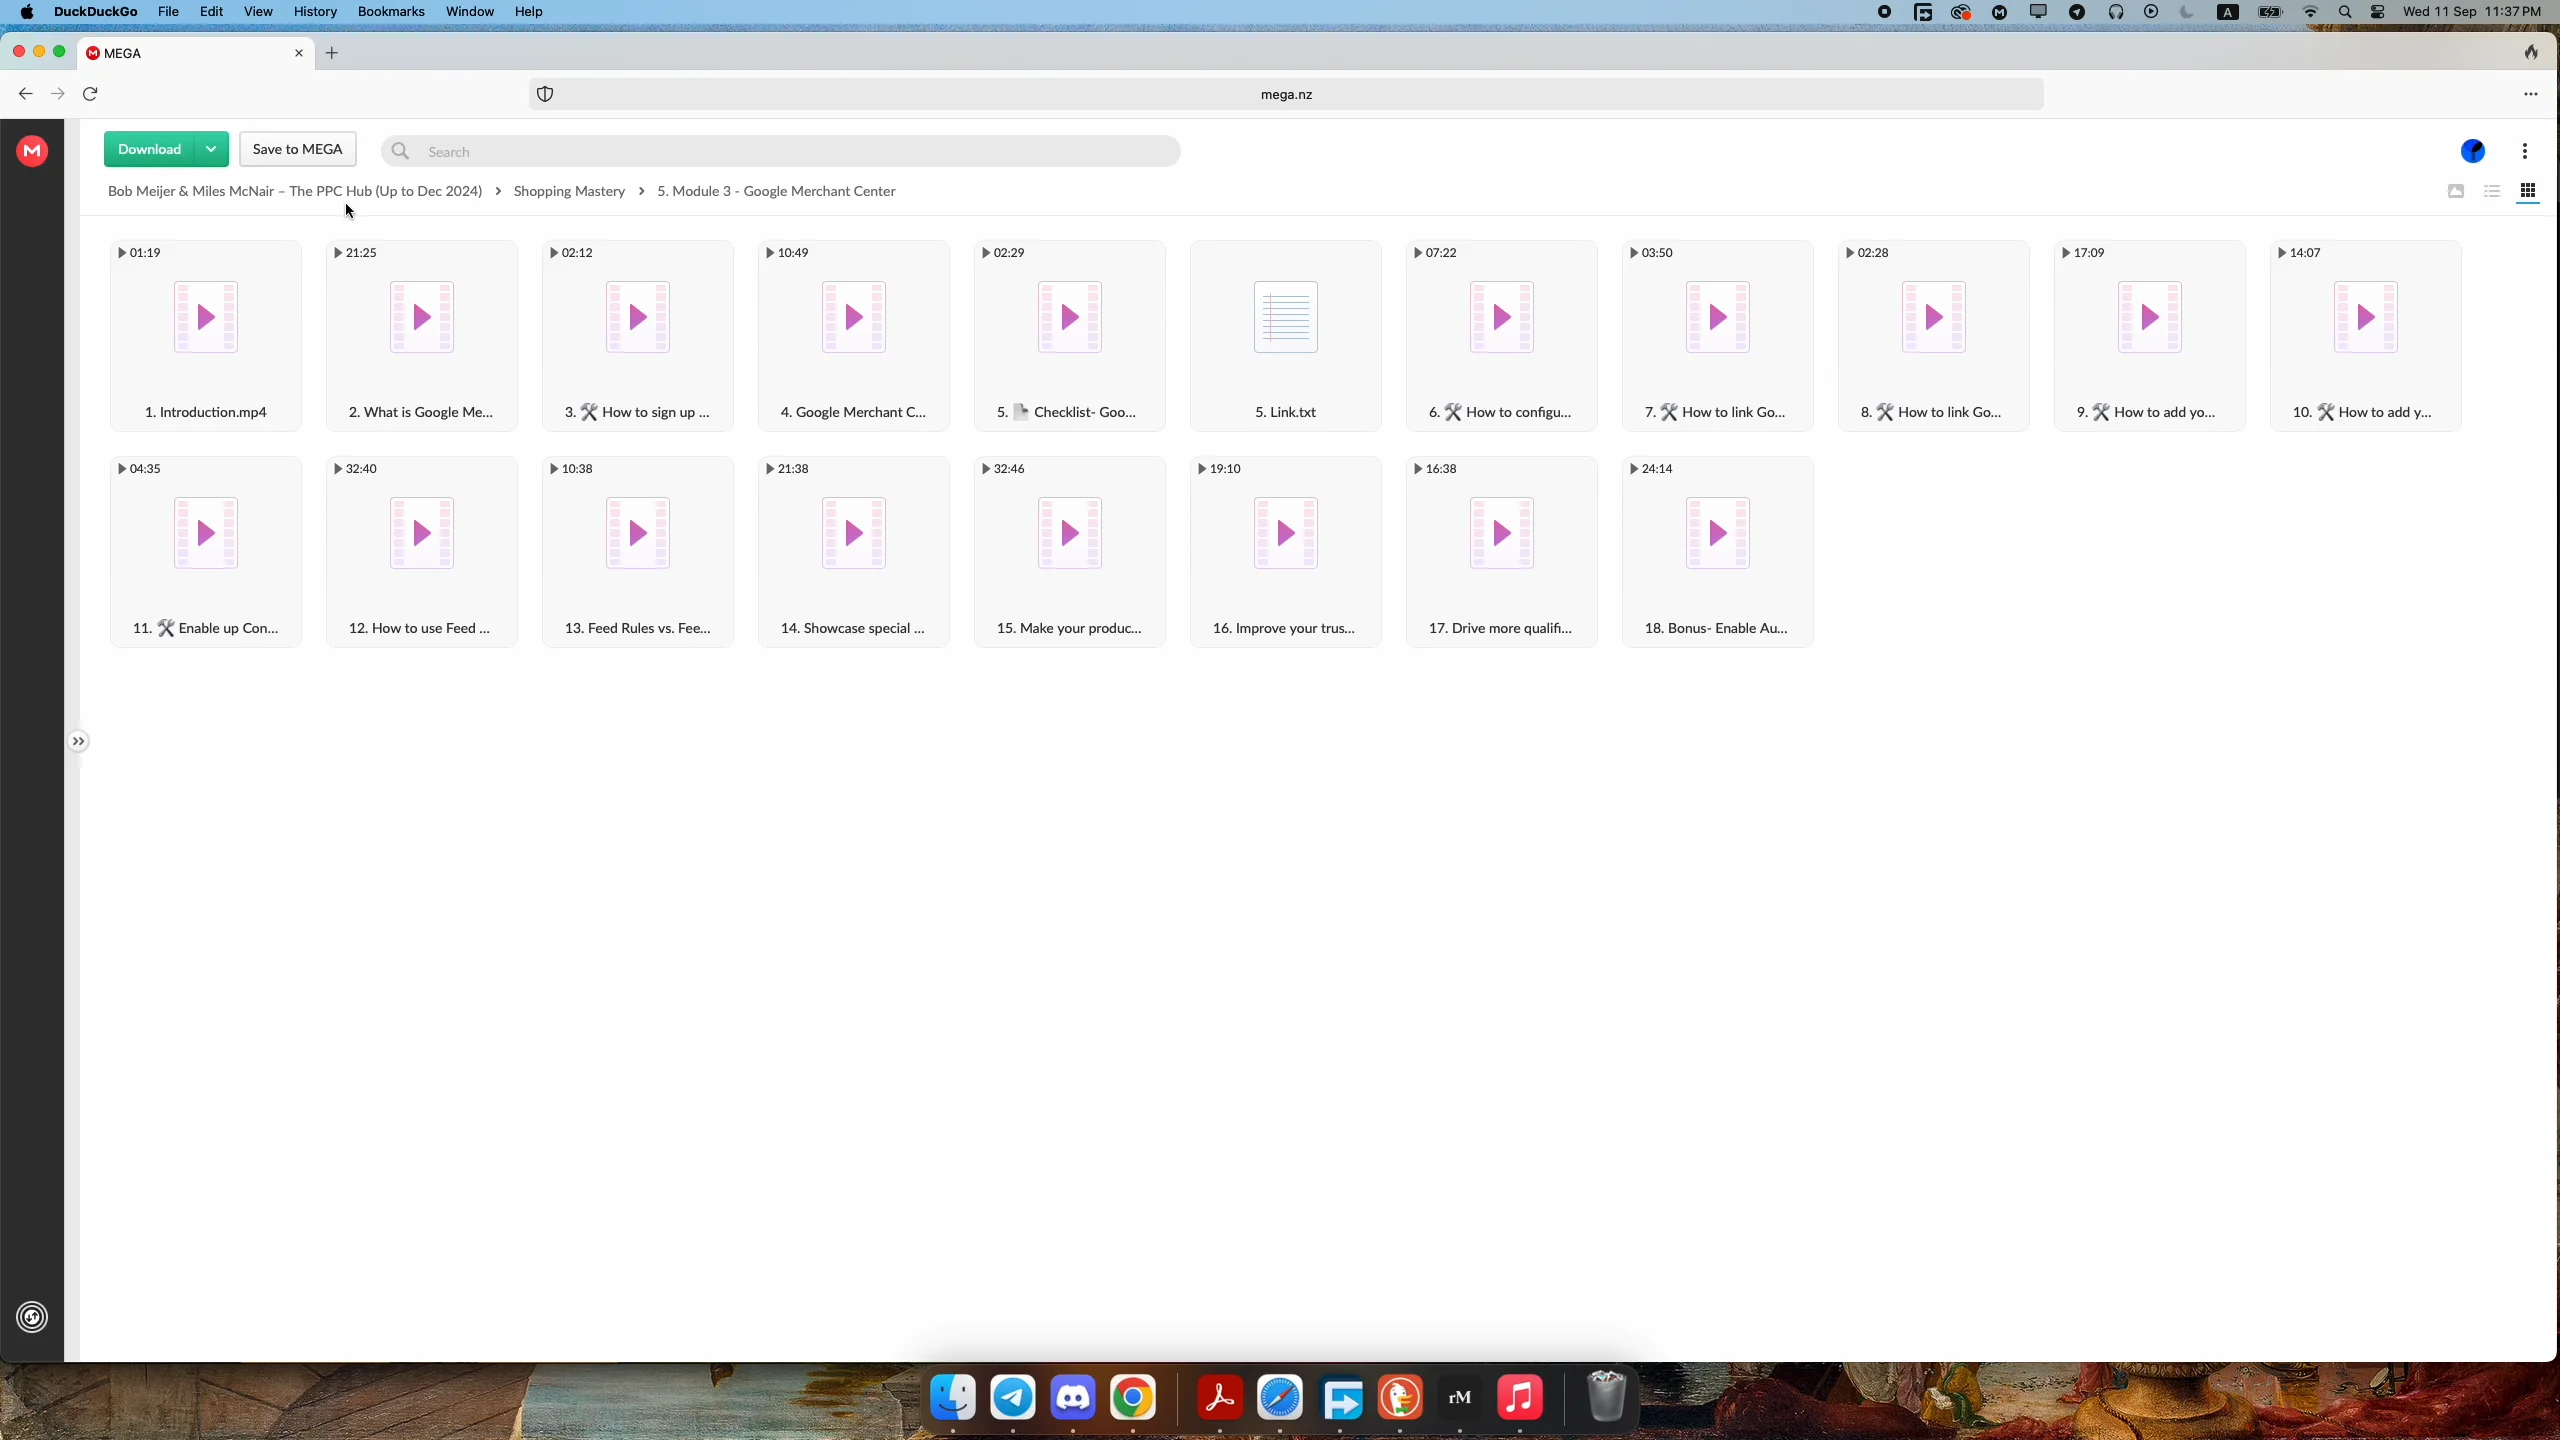The width and height of the screenshot is (2560, 1440).
Task: Click the MEGA logo in sidebar
Action: [32, 151]
